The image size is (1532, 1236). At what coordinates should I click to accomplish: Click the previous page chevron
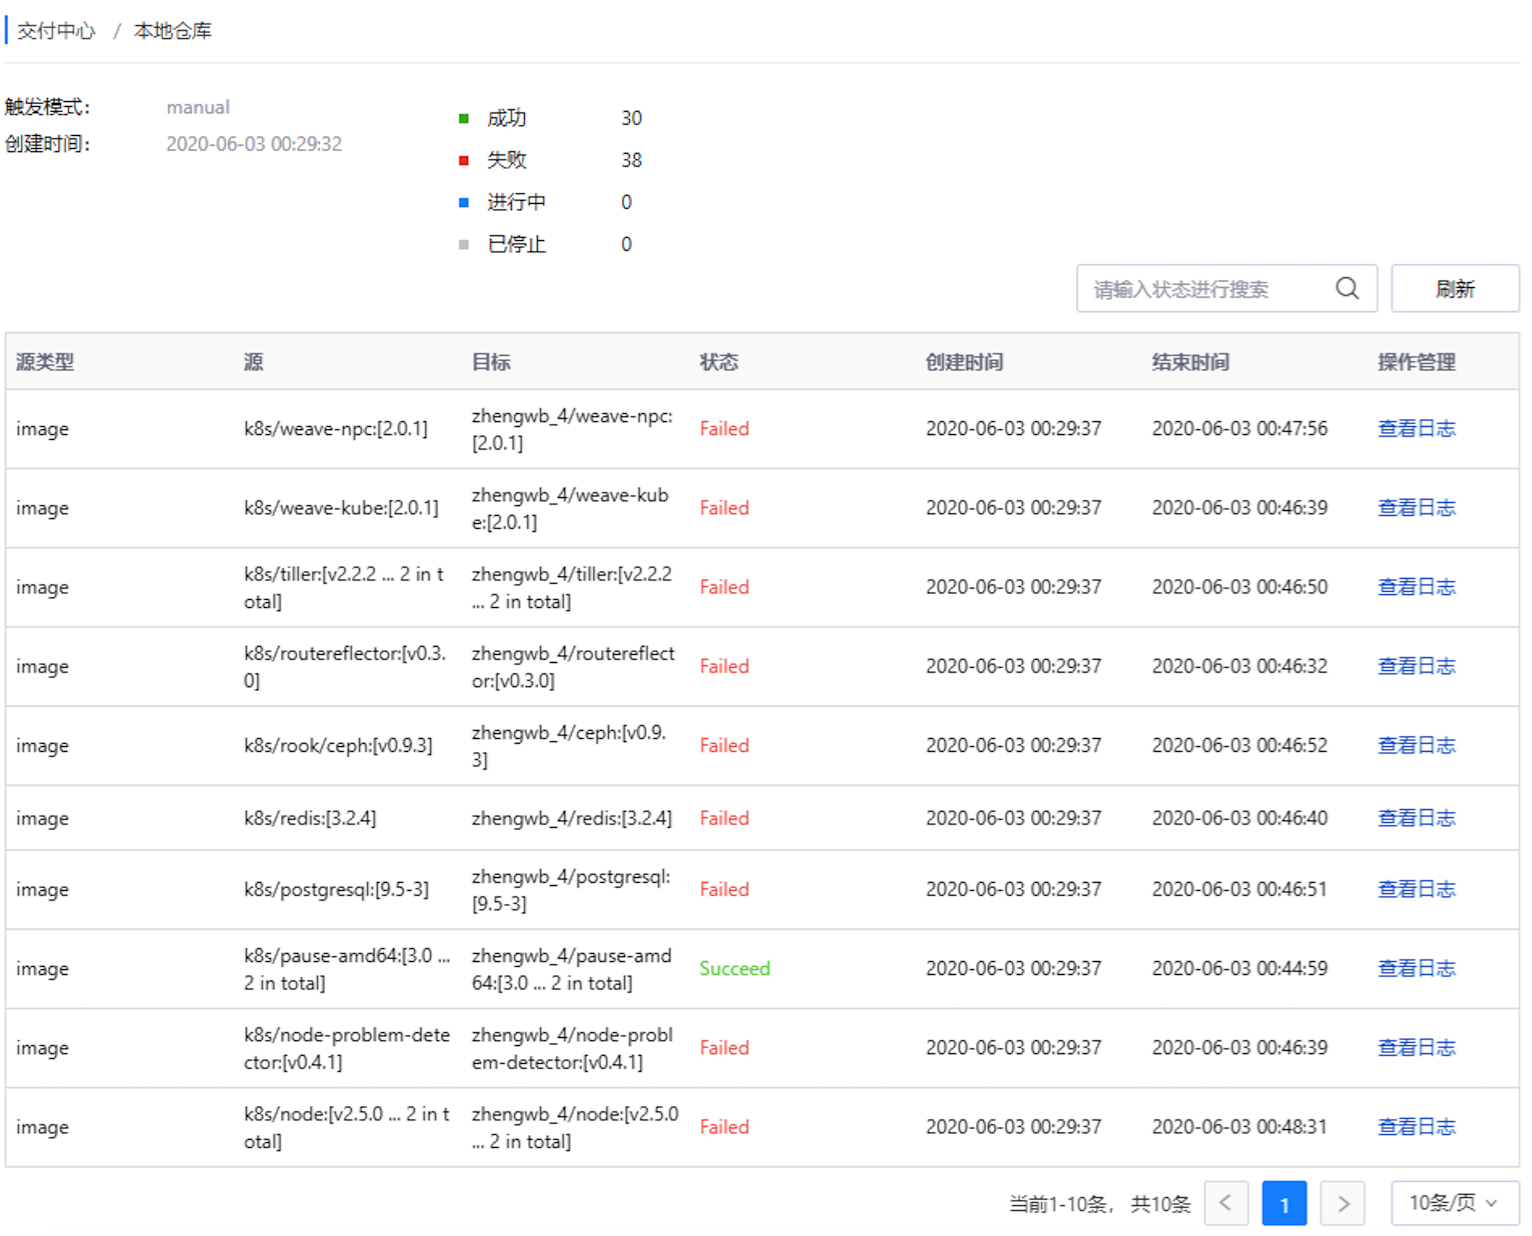click(1227, 1203)
